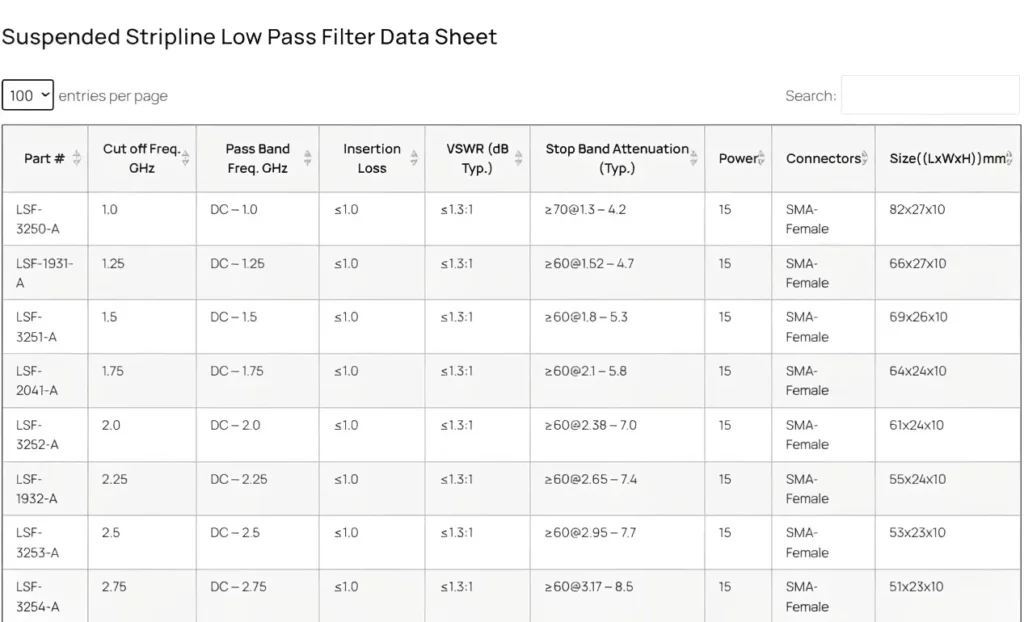Open the entries per page dropdown
Viewport: 1024px width, 622px height.
point(27,96)
